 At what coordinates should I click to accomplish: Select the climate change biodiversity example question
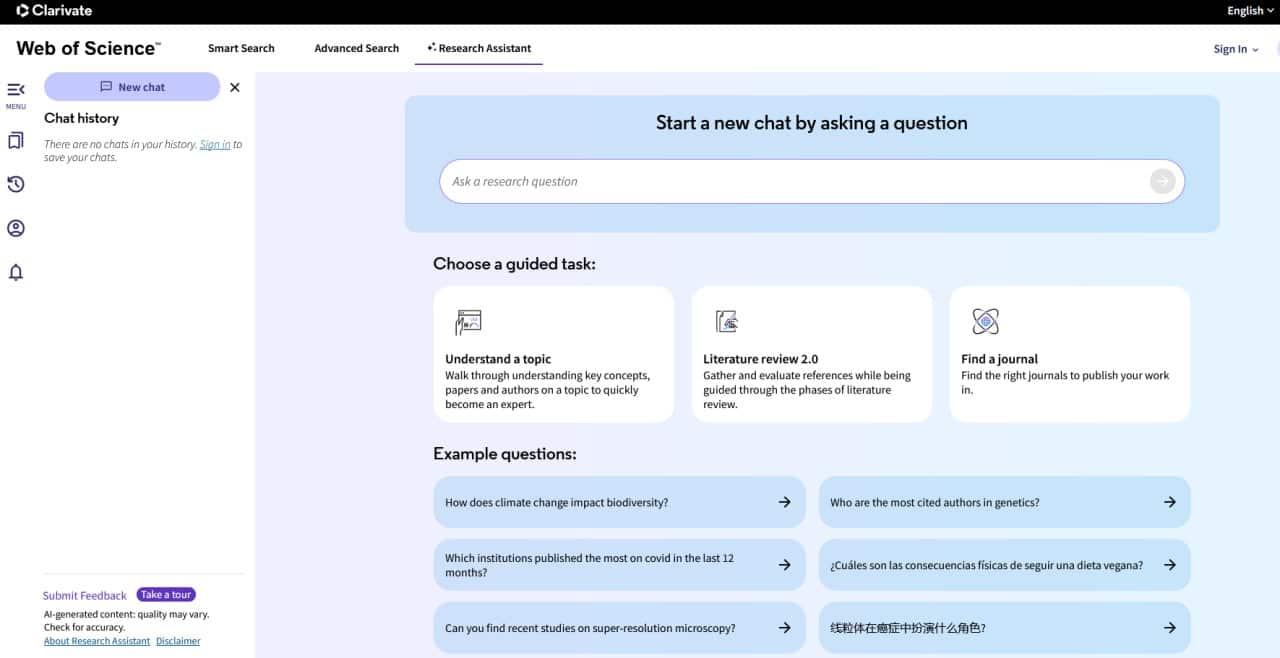pyautogui.click(x=618, y=502)
